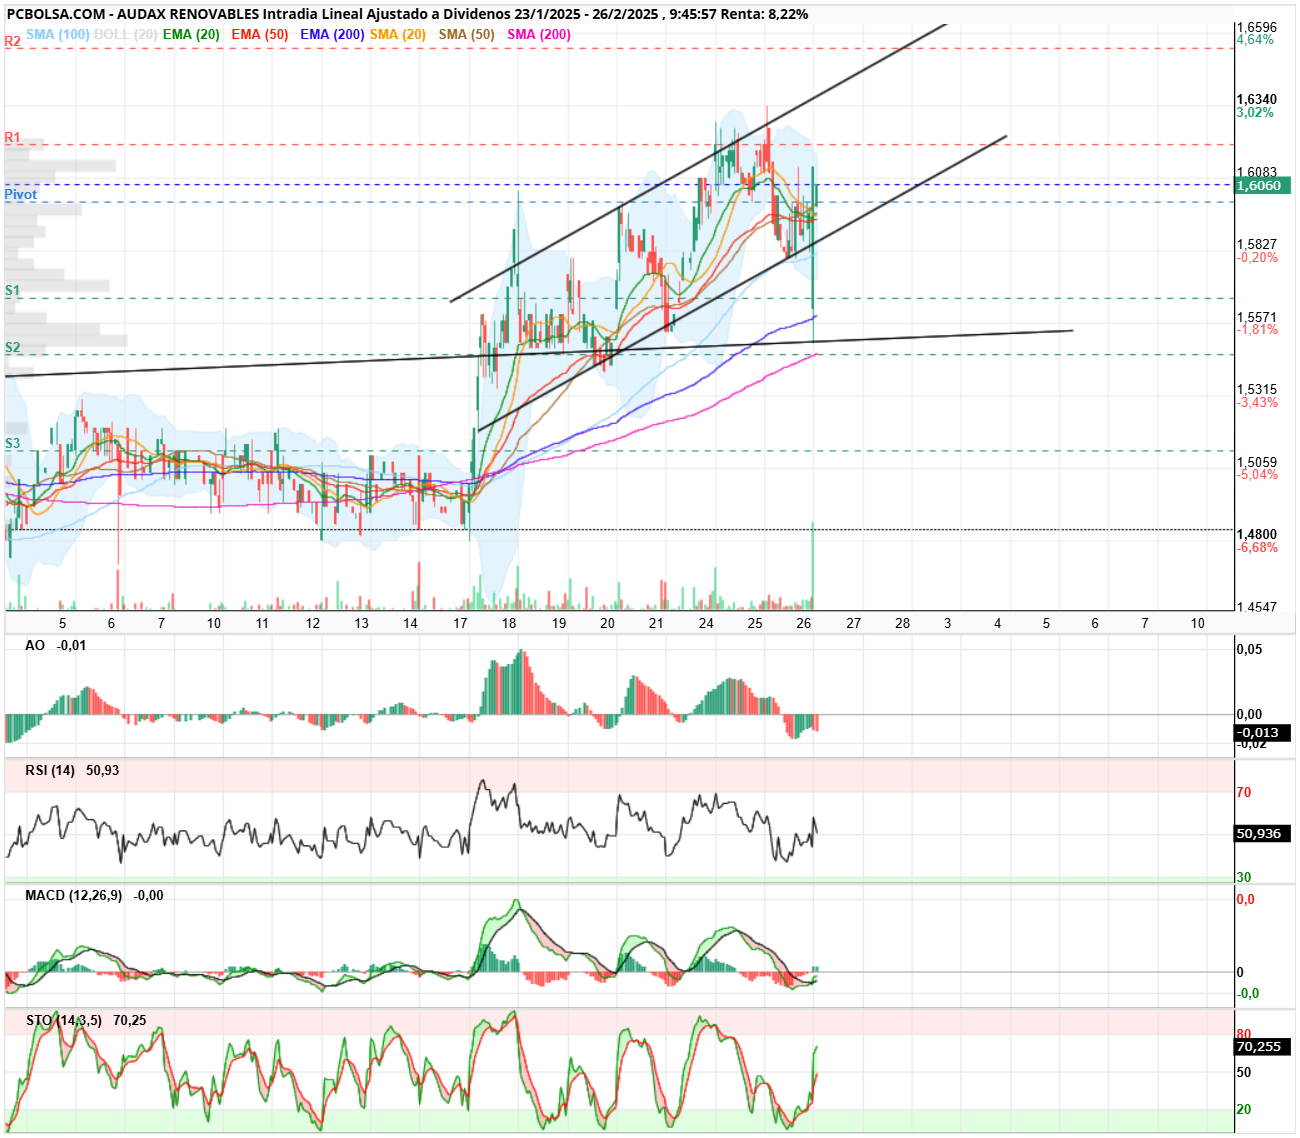Click the stochastic 80 level label
The image size is (1300, 1138).
coord(1244,1035)
